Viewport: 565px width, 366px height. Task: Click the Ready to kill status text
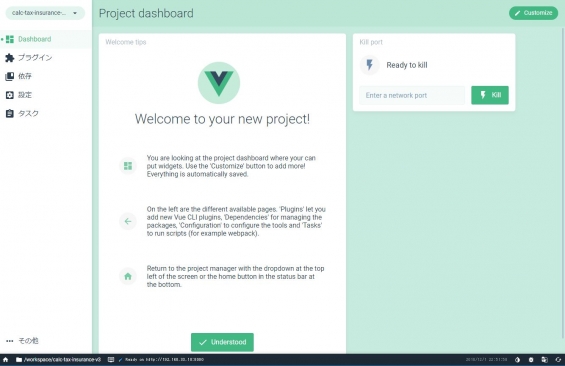coord(407,65)
